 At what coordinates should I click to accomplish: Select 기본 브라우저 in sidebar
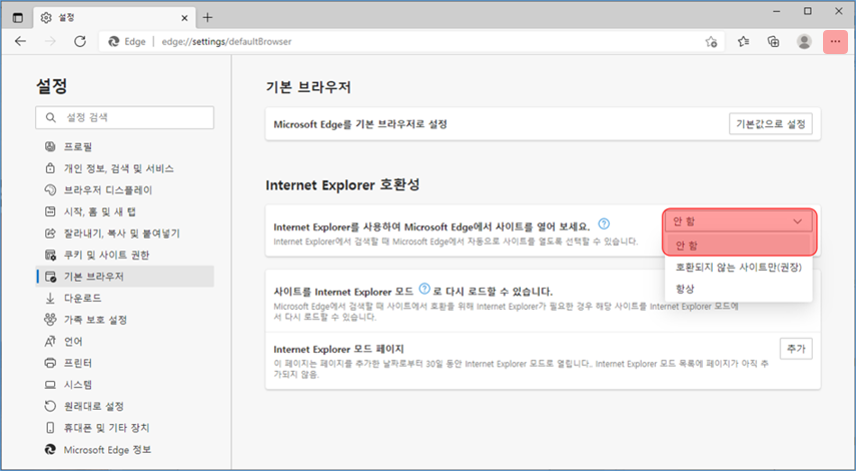(x=124, y=276)
